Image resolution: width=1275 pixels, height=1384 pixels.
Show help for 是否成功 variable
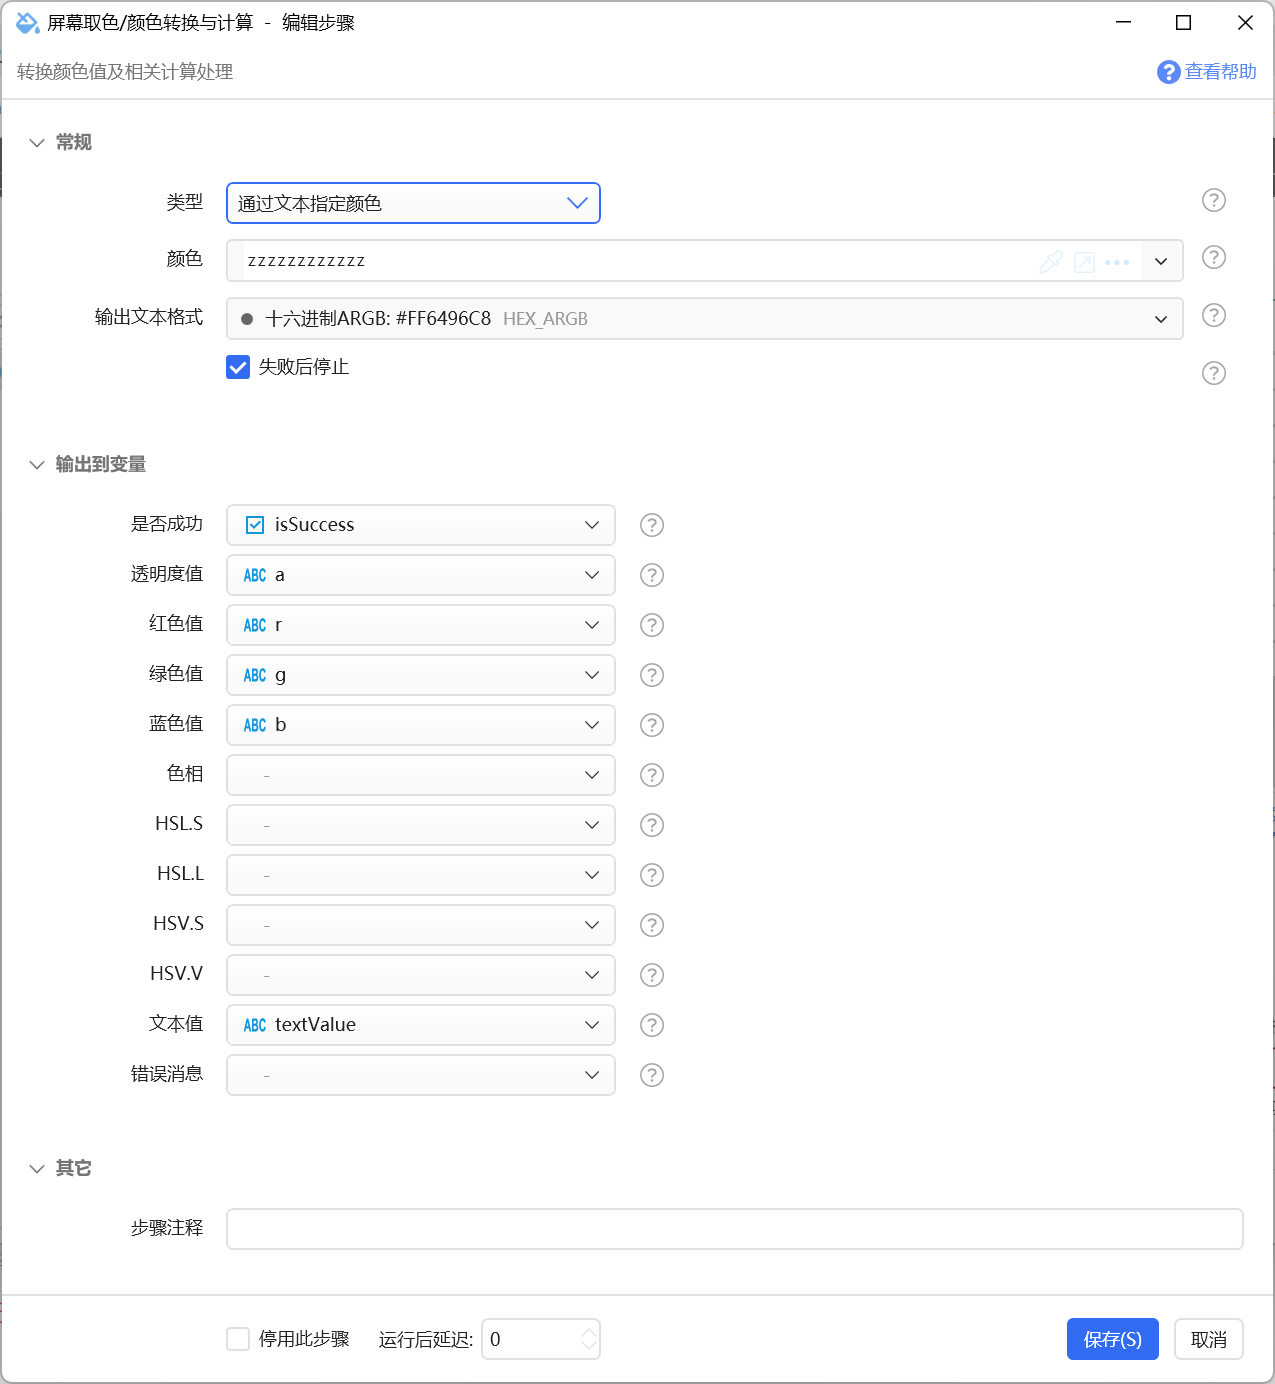point(652,525)
